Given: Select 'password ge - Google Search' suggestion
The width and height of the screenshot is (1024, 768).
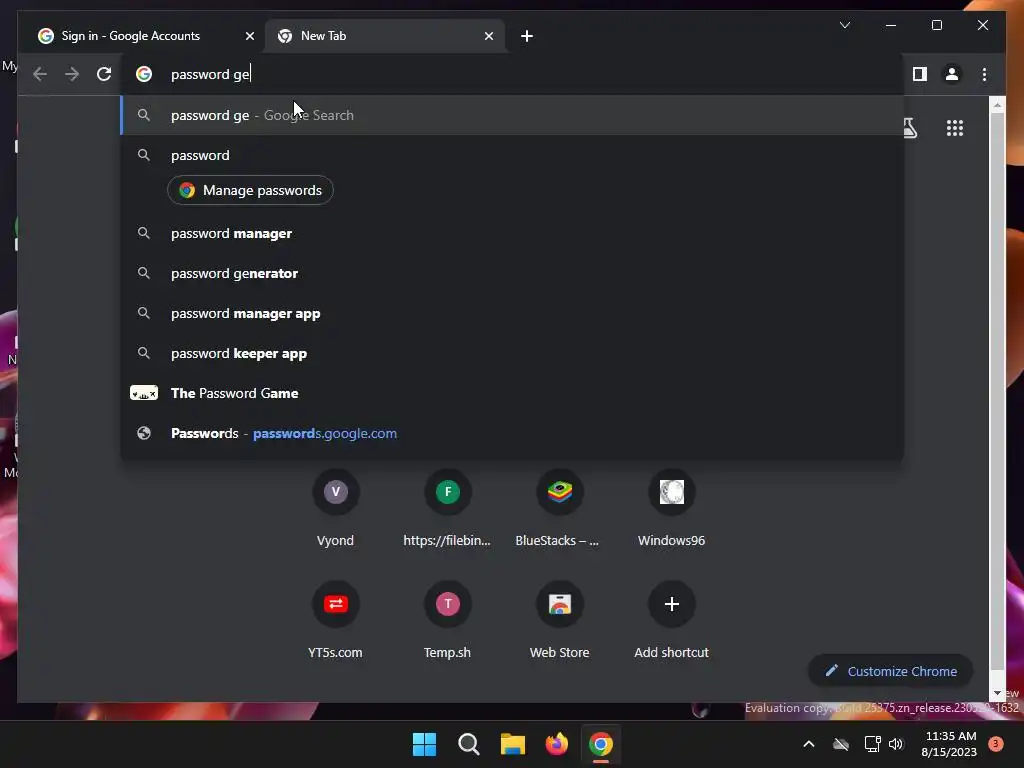Looking at the screenshot, I should [x=512, y=115].
